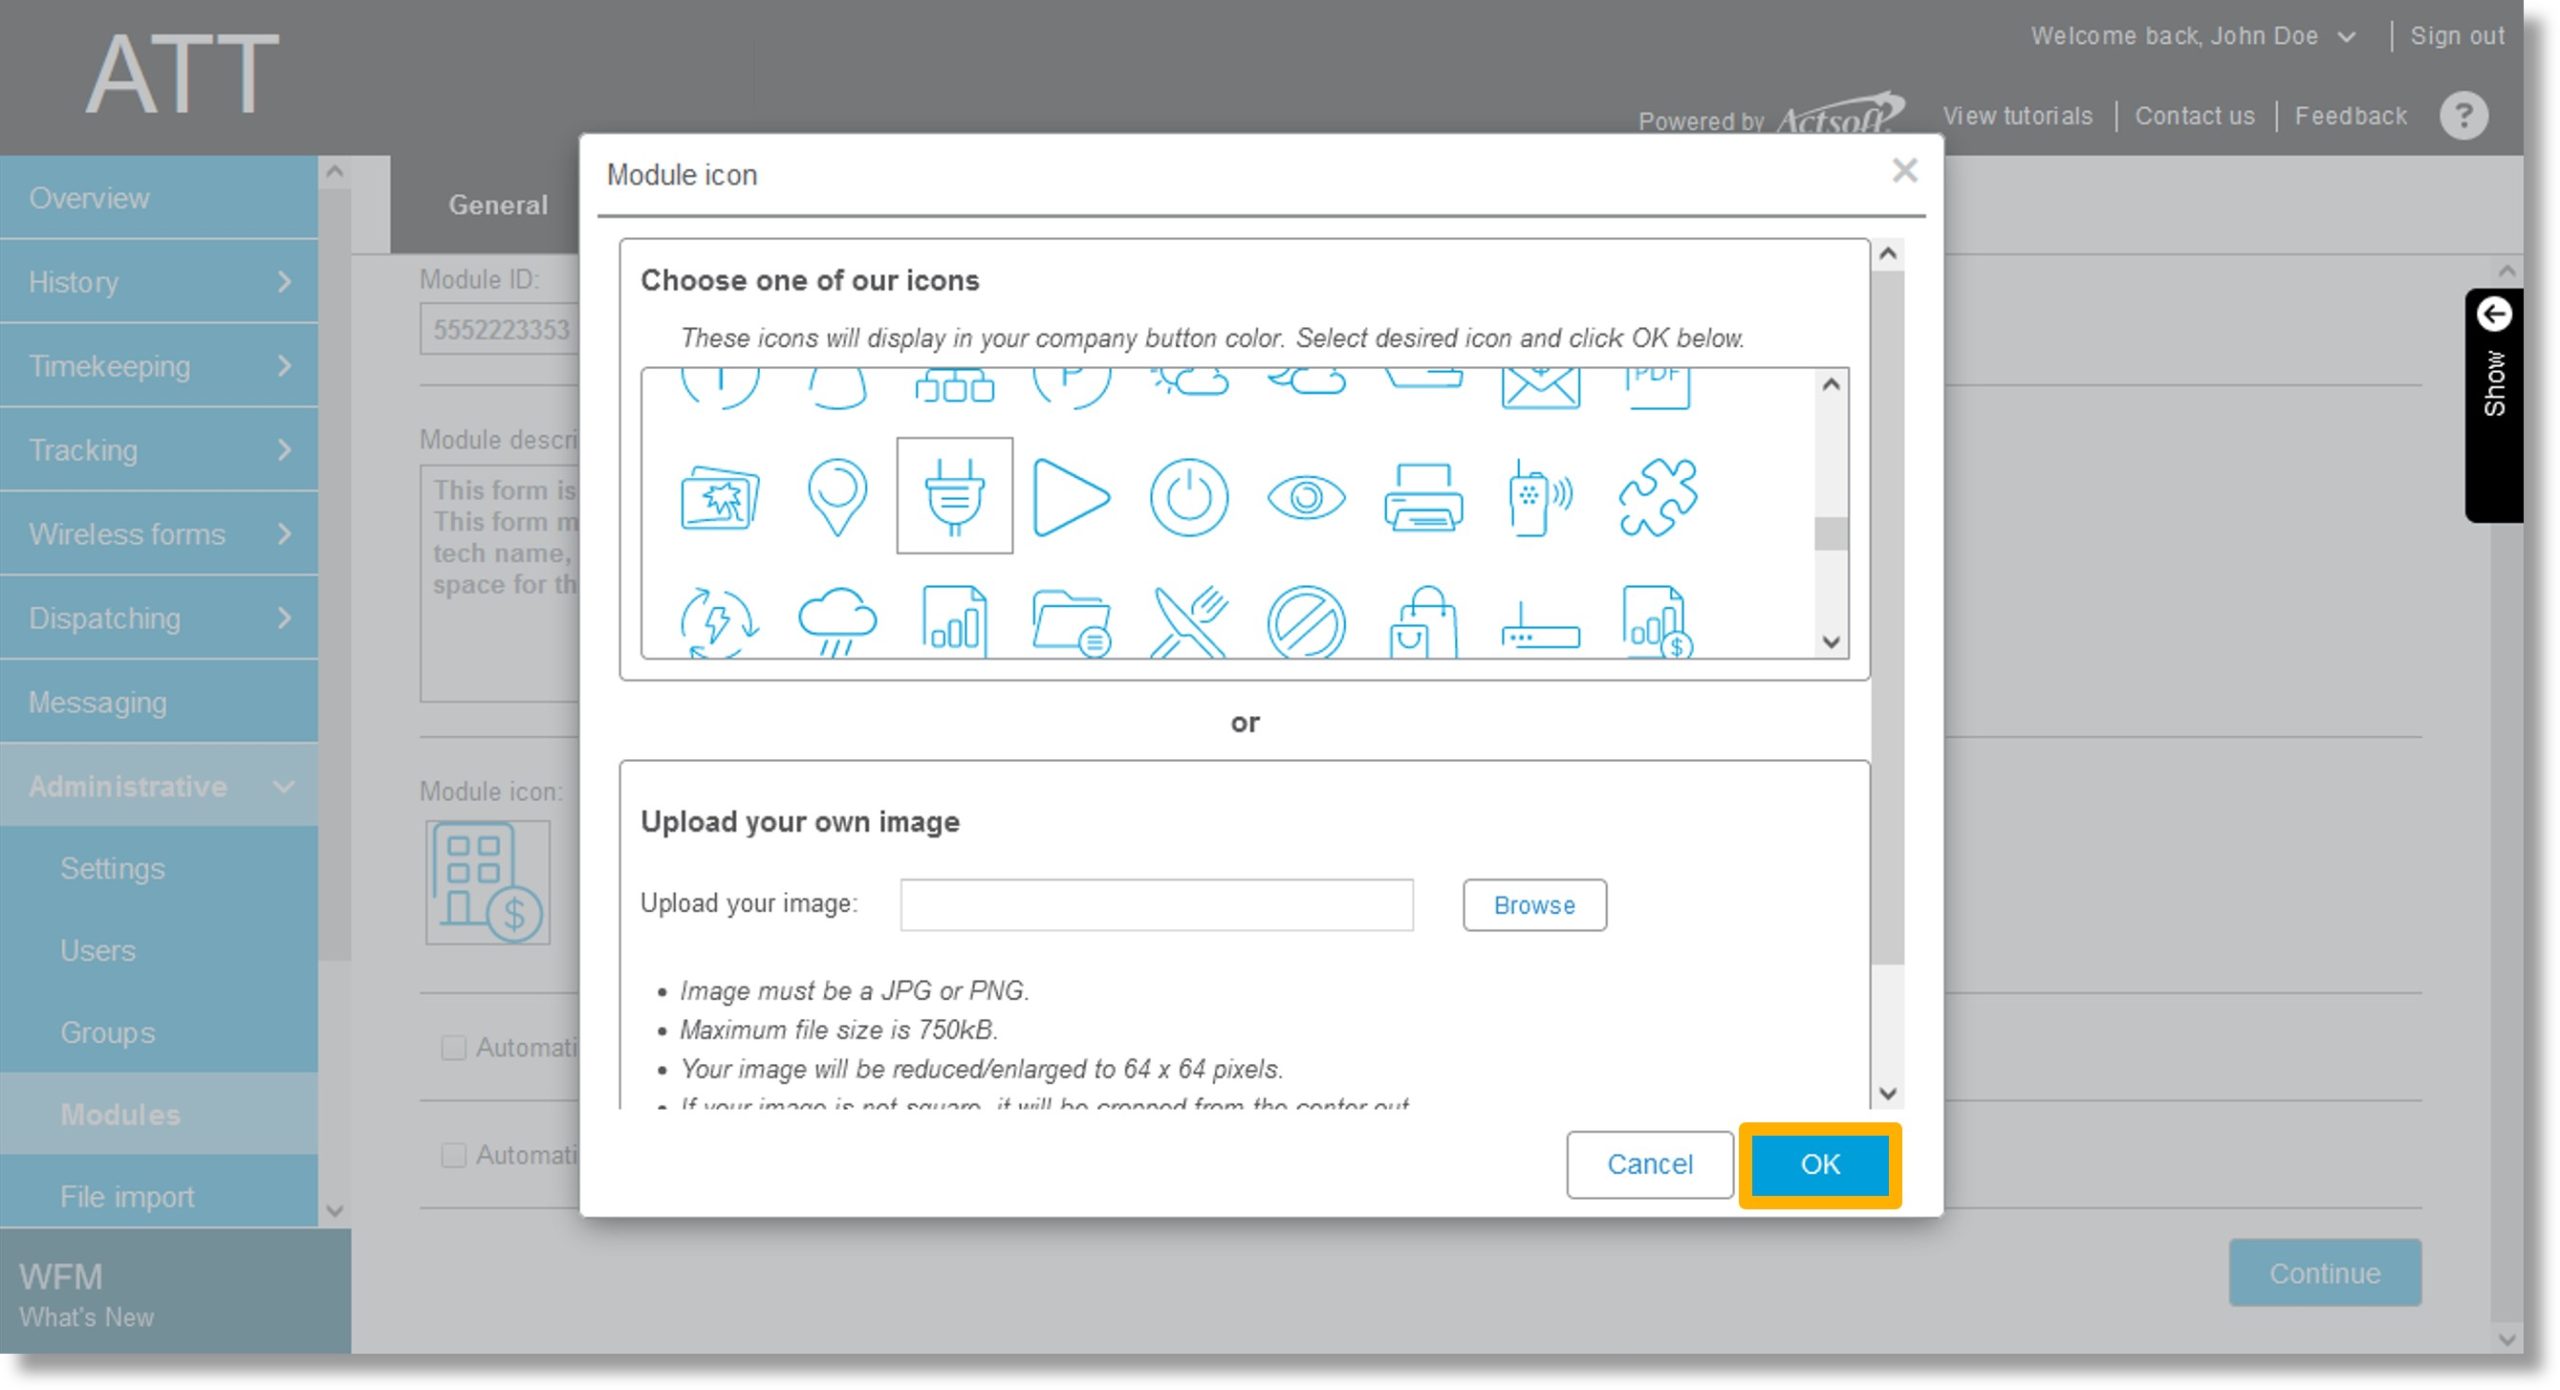
Task: Select the org chart hierarchy icon
Action: coord(954,386)
